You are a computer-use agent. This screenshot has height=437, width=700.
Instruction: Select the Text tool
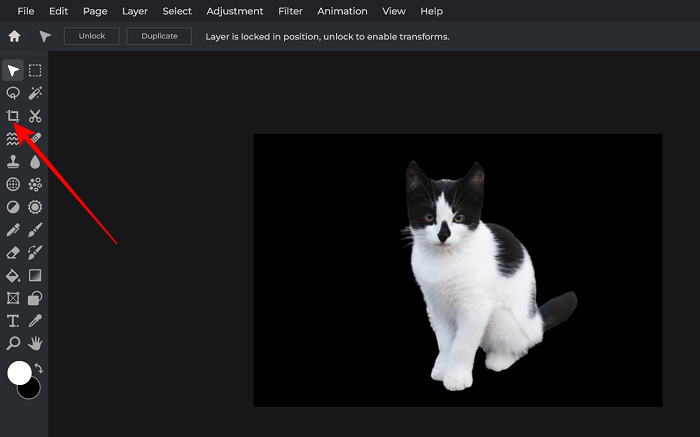coord(13,321)
